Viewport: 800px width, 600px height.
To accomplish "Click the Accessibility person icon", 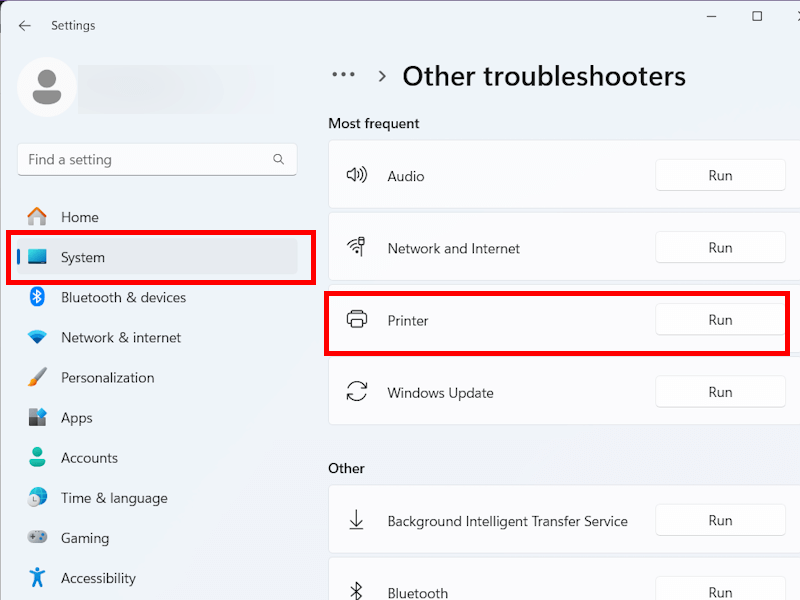I will pyautogui.click(x=37, y=577).
